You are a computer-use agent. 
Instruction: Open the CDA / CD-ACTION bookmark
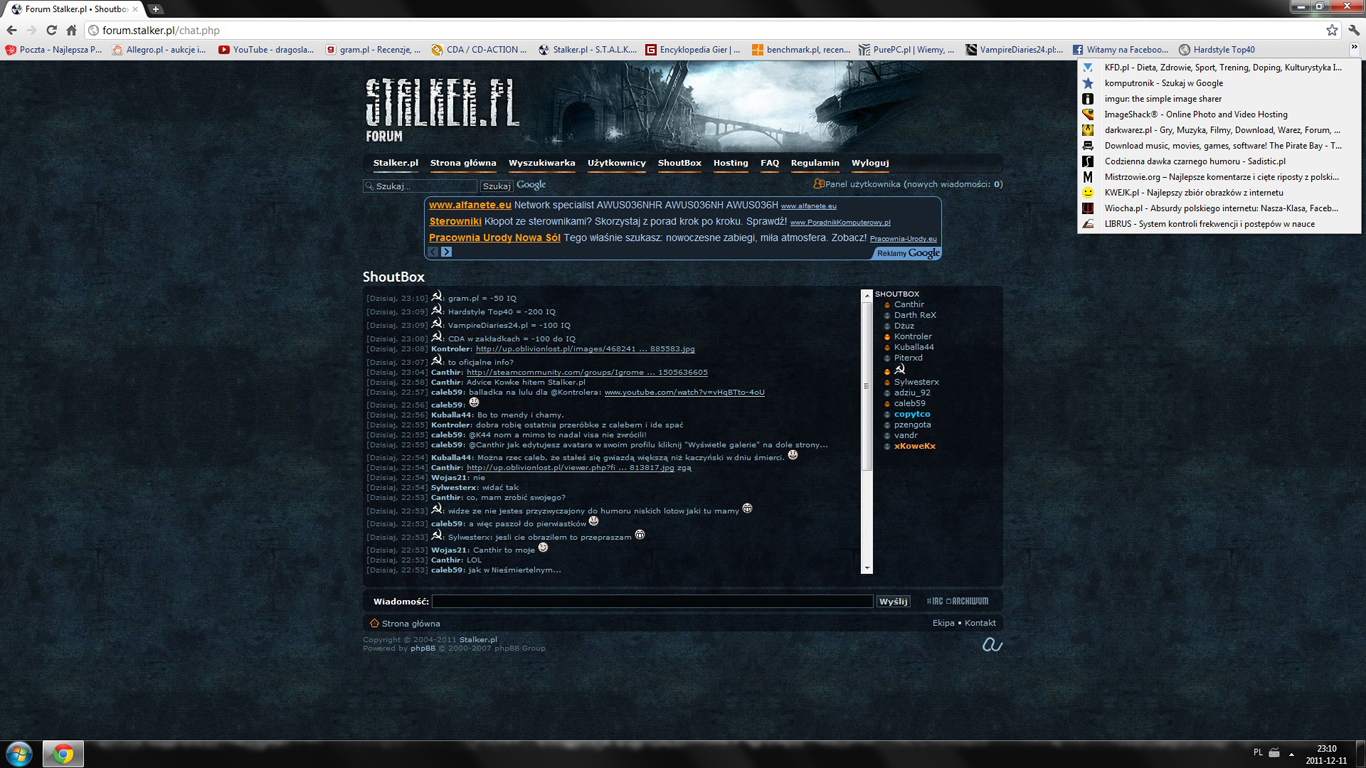pyautogui.click(x=480, y=49)
